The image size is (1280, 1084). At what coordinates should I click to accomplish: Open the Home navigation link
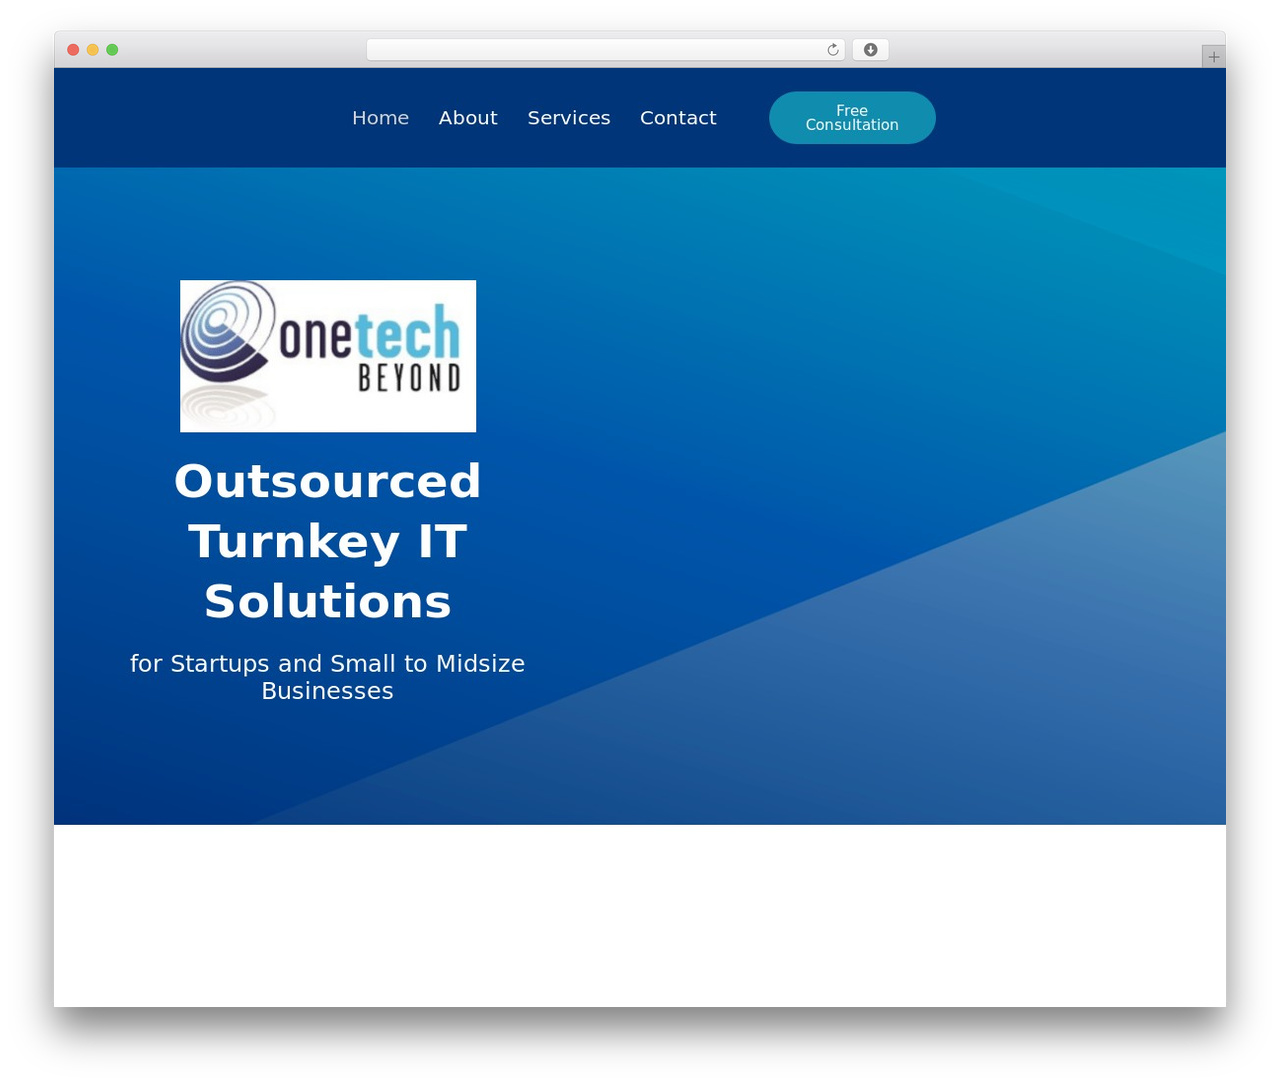point(380,118)
